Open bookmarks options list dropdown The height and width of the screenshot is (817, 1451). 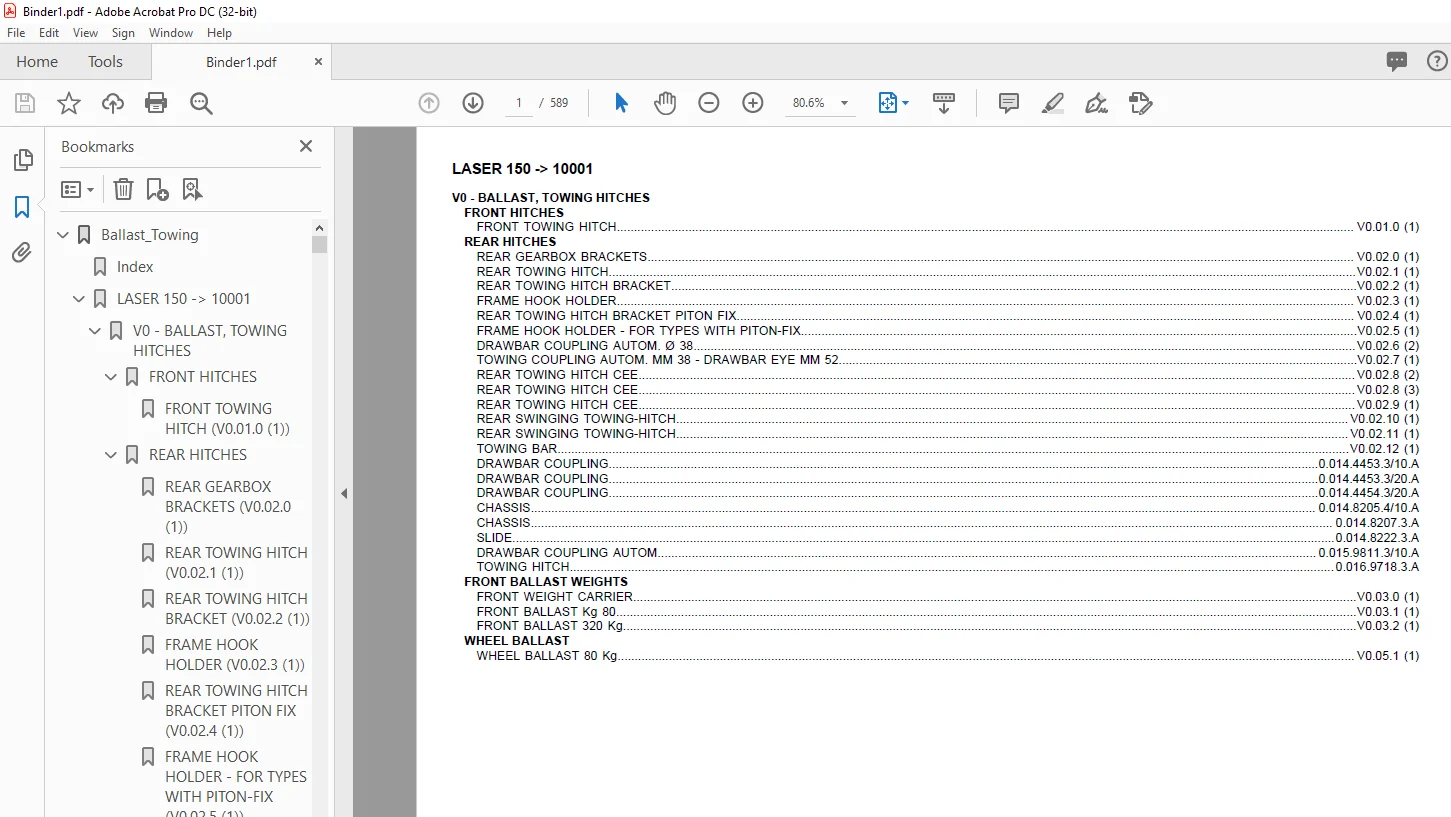(77, 189)
